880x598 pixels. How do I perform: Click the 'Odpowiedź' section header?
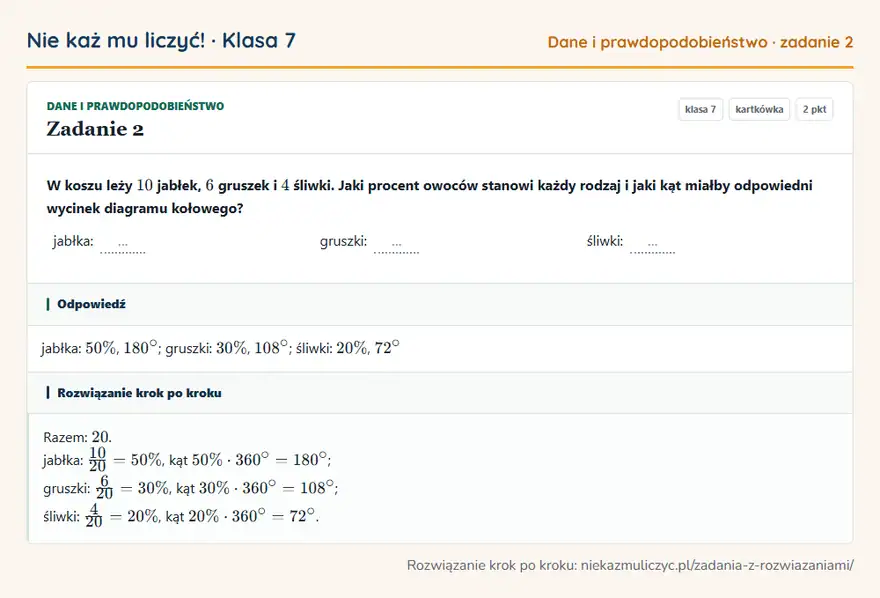point(440,304)
